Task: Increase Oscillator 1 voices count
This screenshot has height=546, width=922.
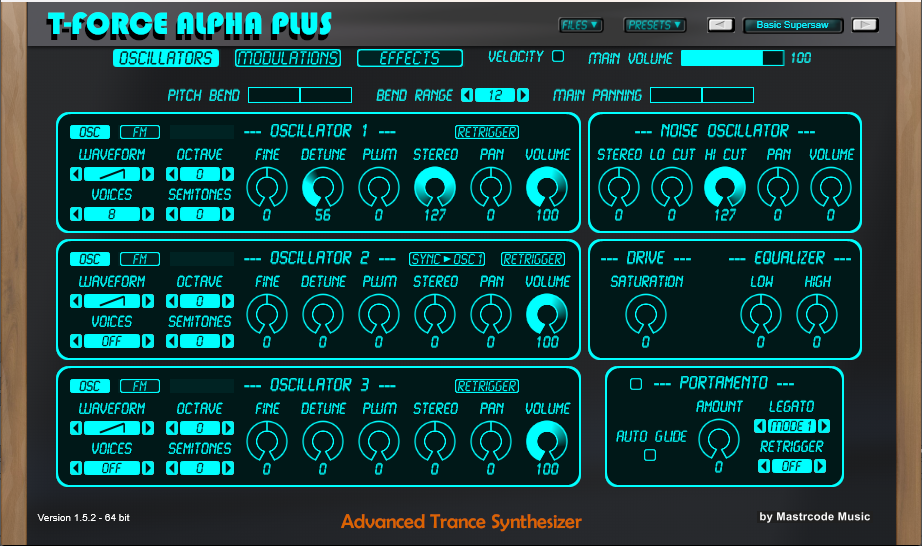Action: pos(148,214)
